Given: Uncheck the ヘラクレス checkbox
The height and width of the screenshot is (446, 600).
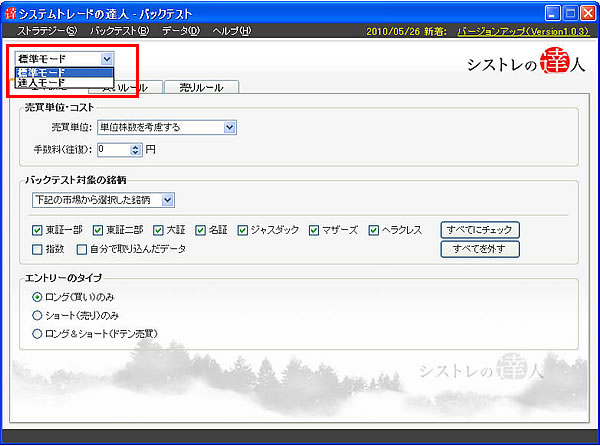Looking at the screenshot, I should pyautogui.click(x=373, y=230).
